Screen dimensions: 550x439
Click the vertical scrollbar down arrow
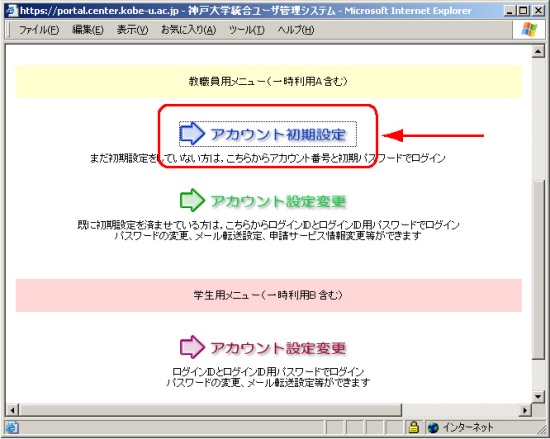click(538, 397)
